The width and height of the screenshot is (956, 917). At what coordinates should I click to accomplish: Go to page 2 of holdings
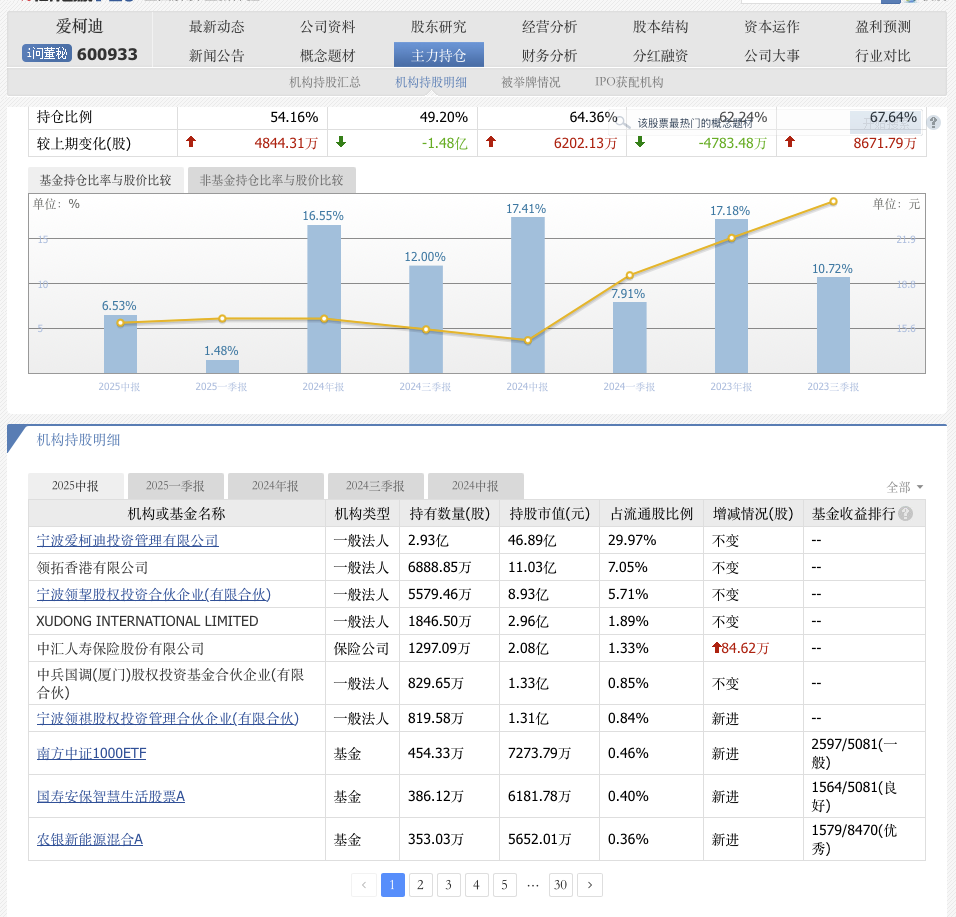420,885
